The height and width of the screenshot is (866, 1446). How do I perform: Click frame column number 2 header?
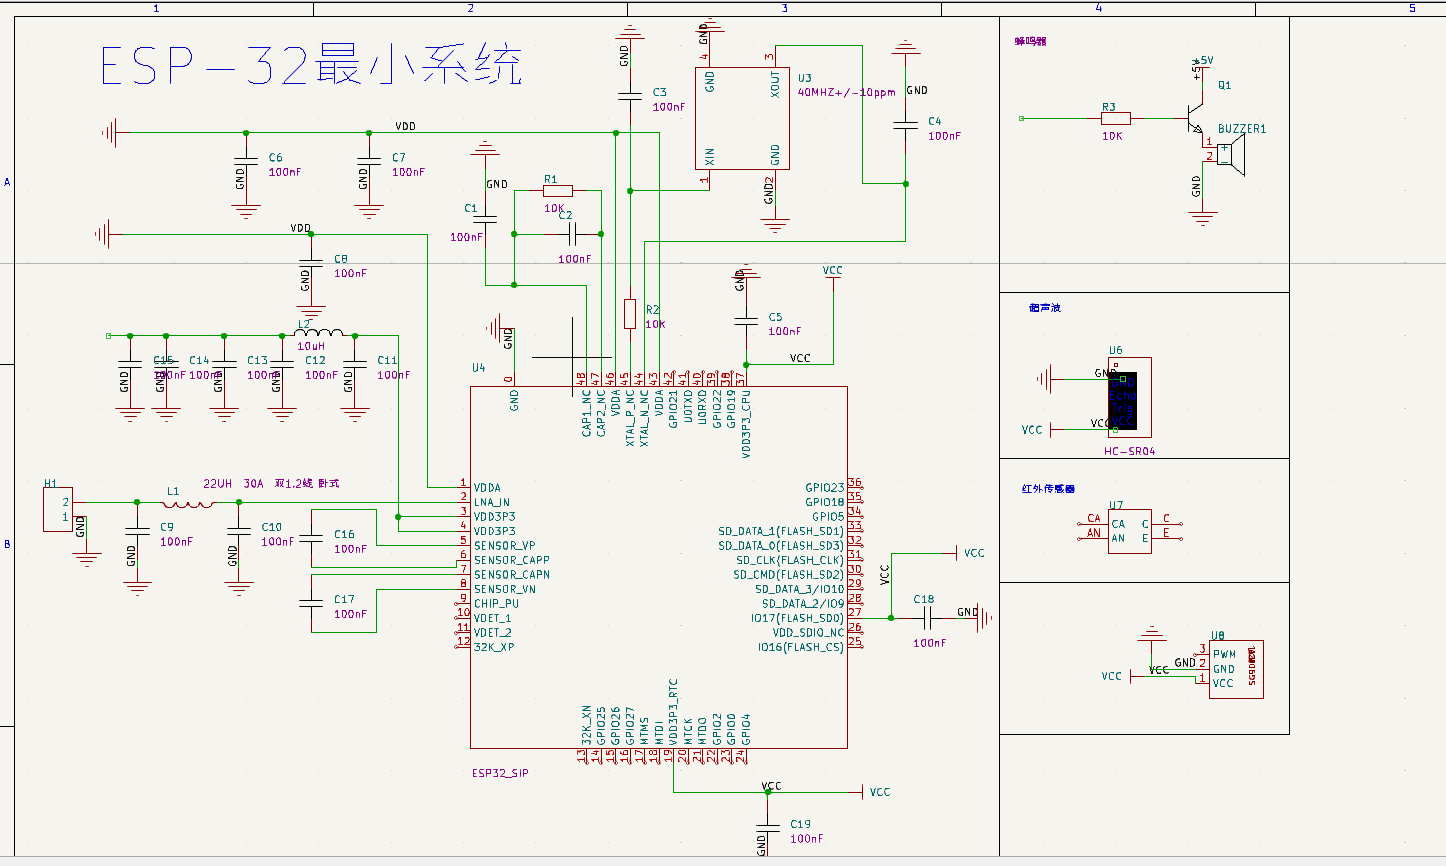point(471,8)
